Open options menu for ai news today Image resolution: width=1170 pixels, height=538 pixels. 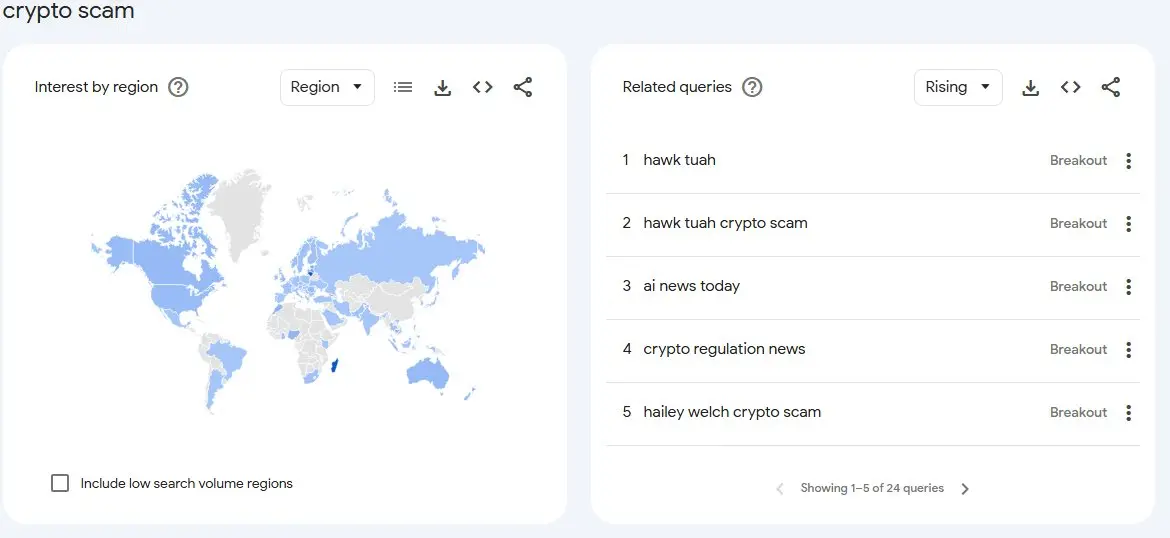(1128, 287)
